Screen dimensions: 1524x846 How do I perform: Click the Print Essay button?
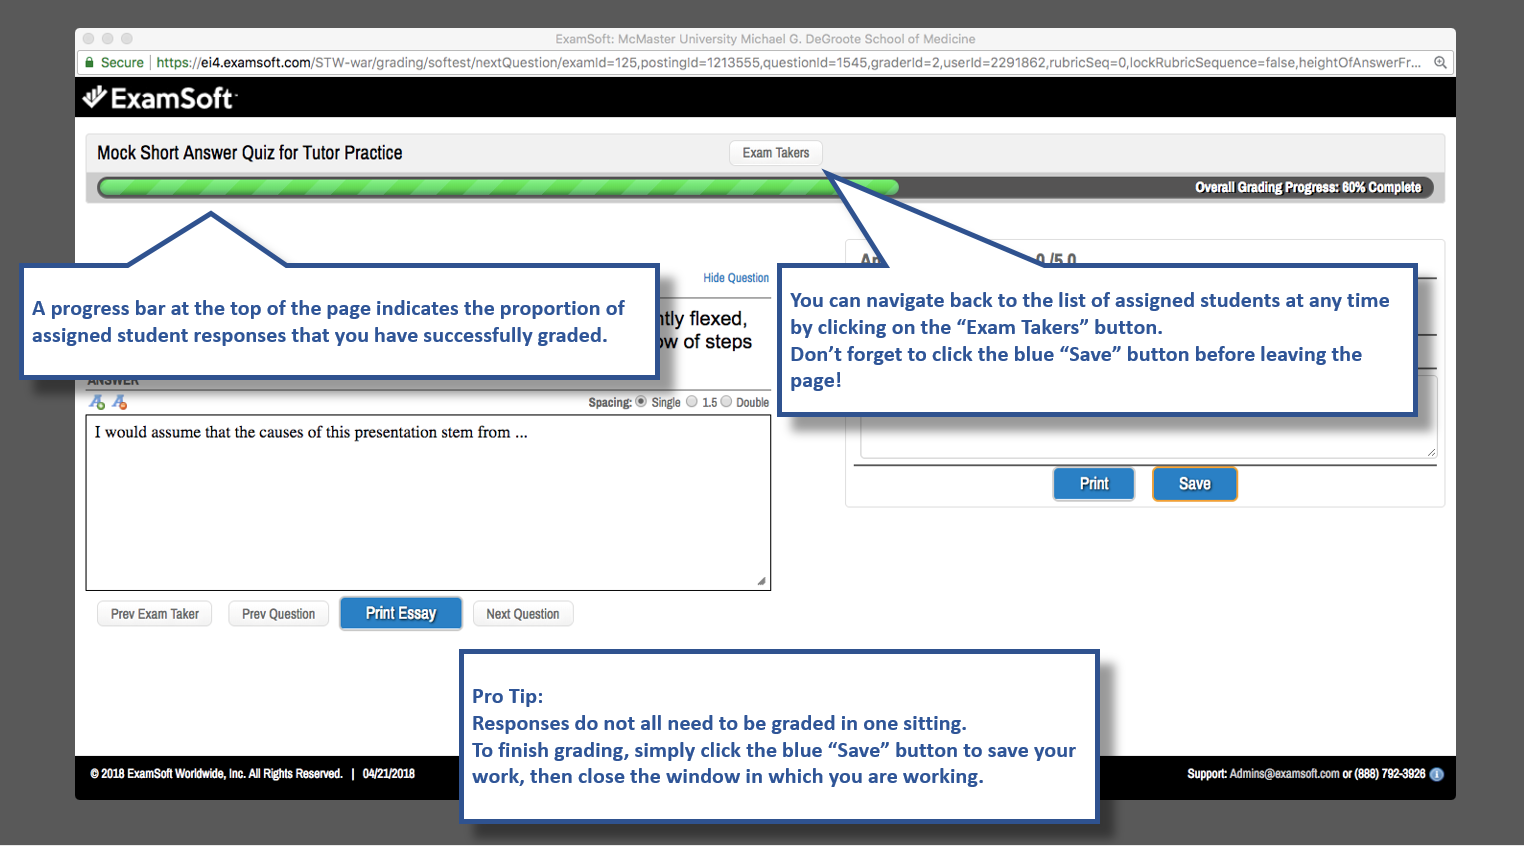pos(401,613)
